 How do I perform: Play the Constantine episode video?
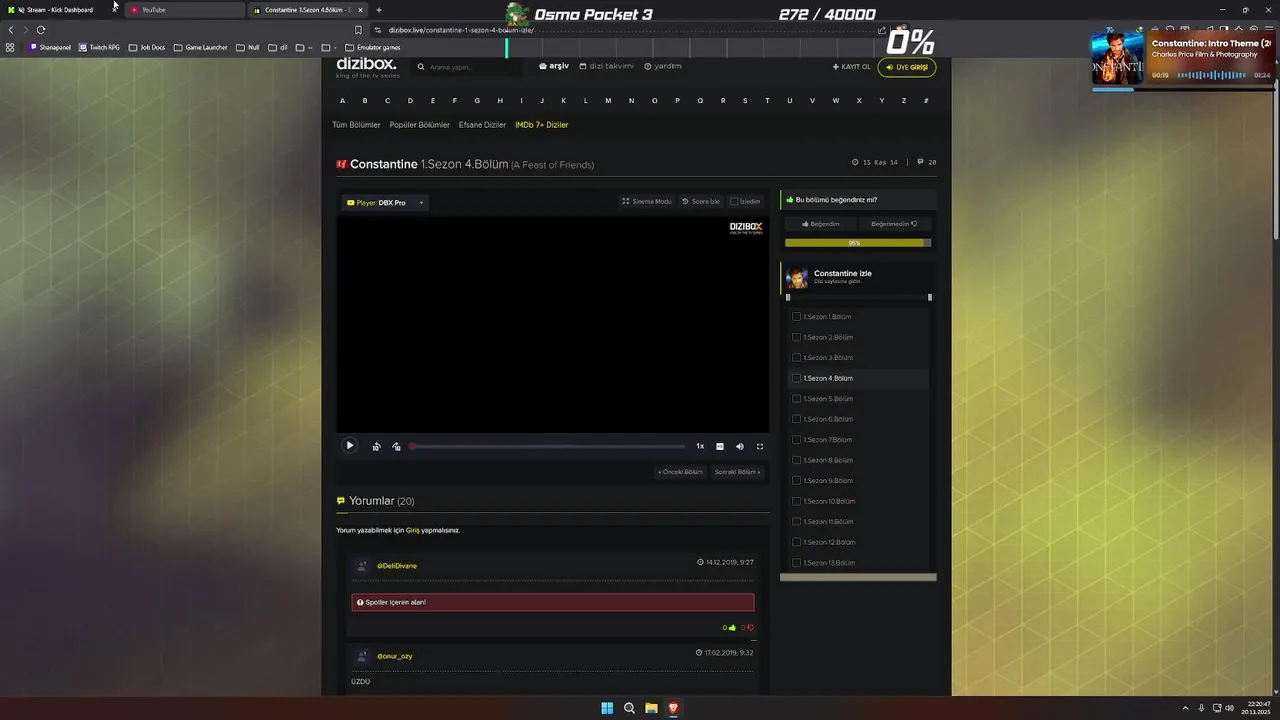click(x=349, y=446)
